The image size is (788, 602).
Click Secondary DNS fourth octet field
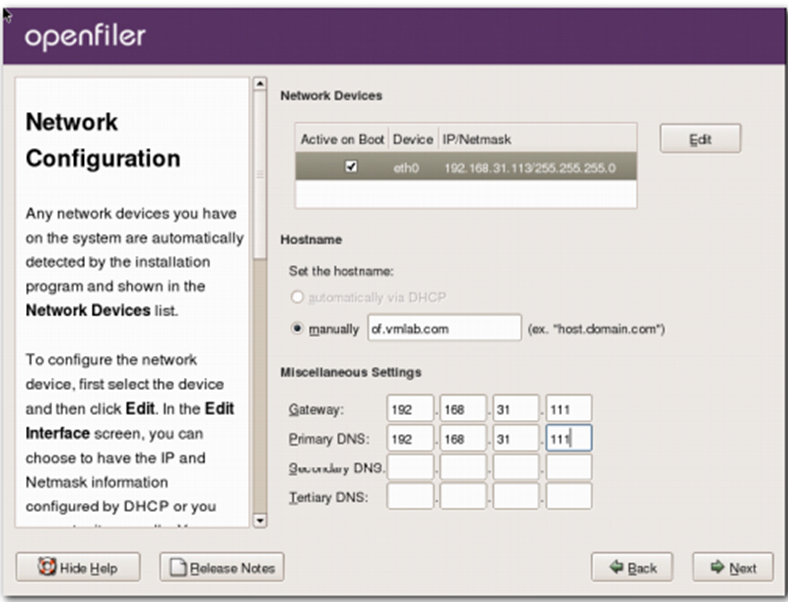click(x=569, y=467)
